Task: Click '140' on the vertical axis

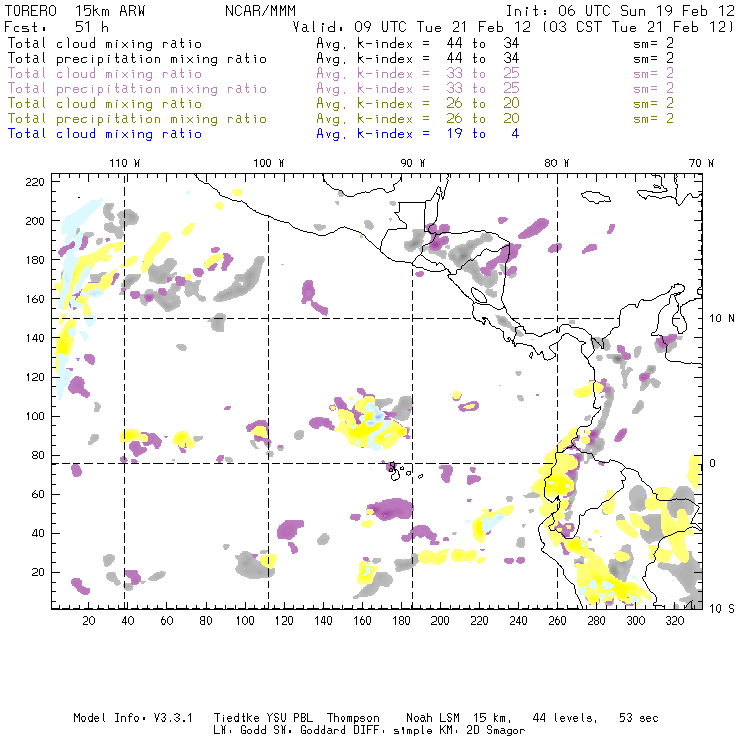Action: (35, 338)
